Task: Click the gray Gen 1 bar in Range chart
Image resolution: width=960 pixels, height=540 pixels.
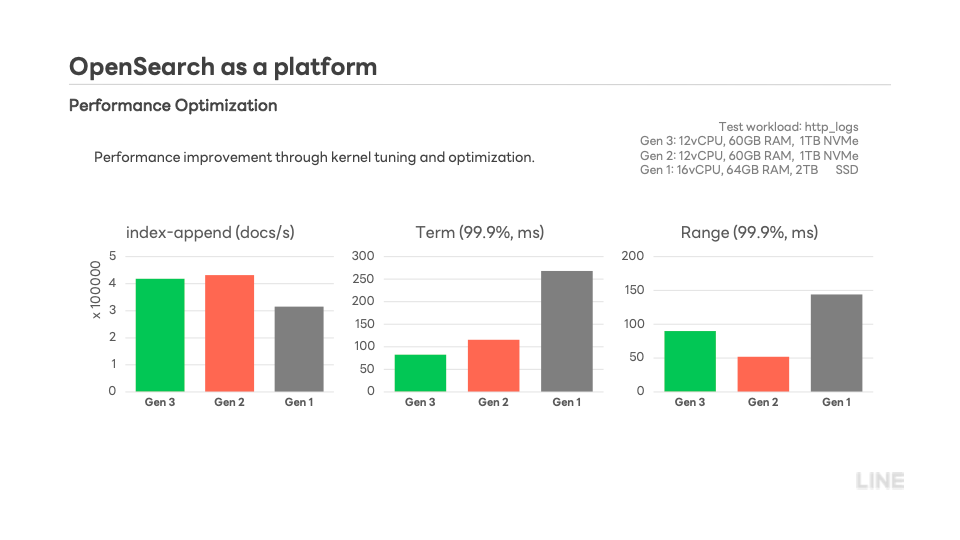Action: (x=836, y=343)
